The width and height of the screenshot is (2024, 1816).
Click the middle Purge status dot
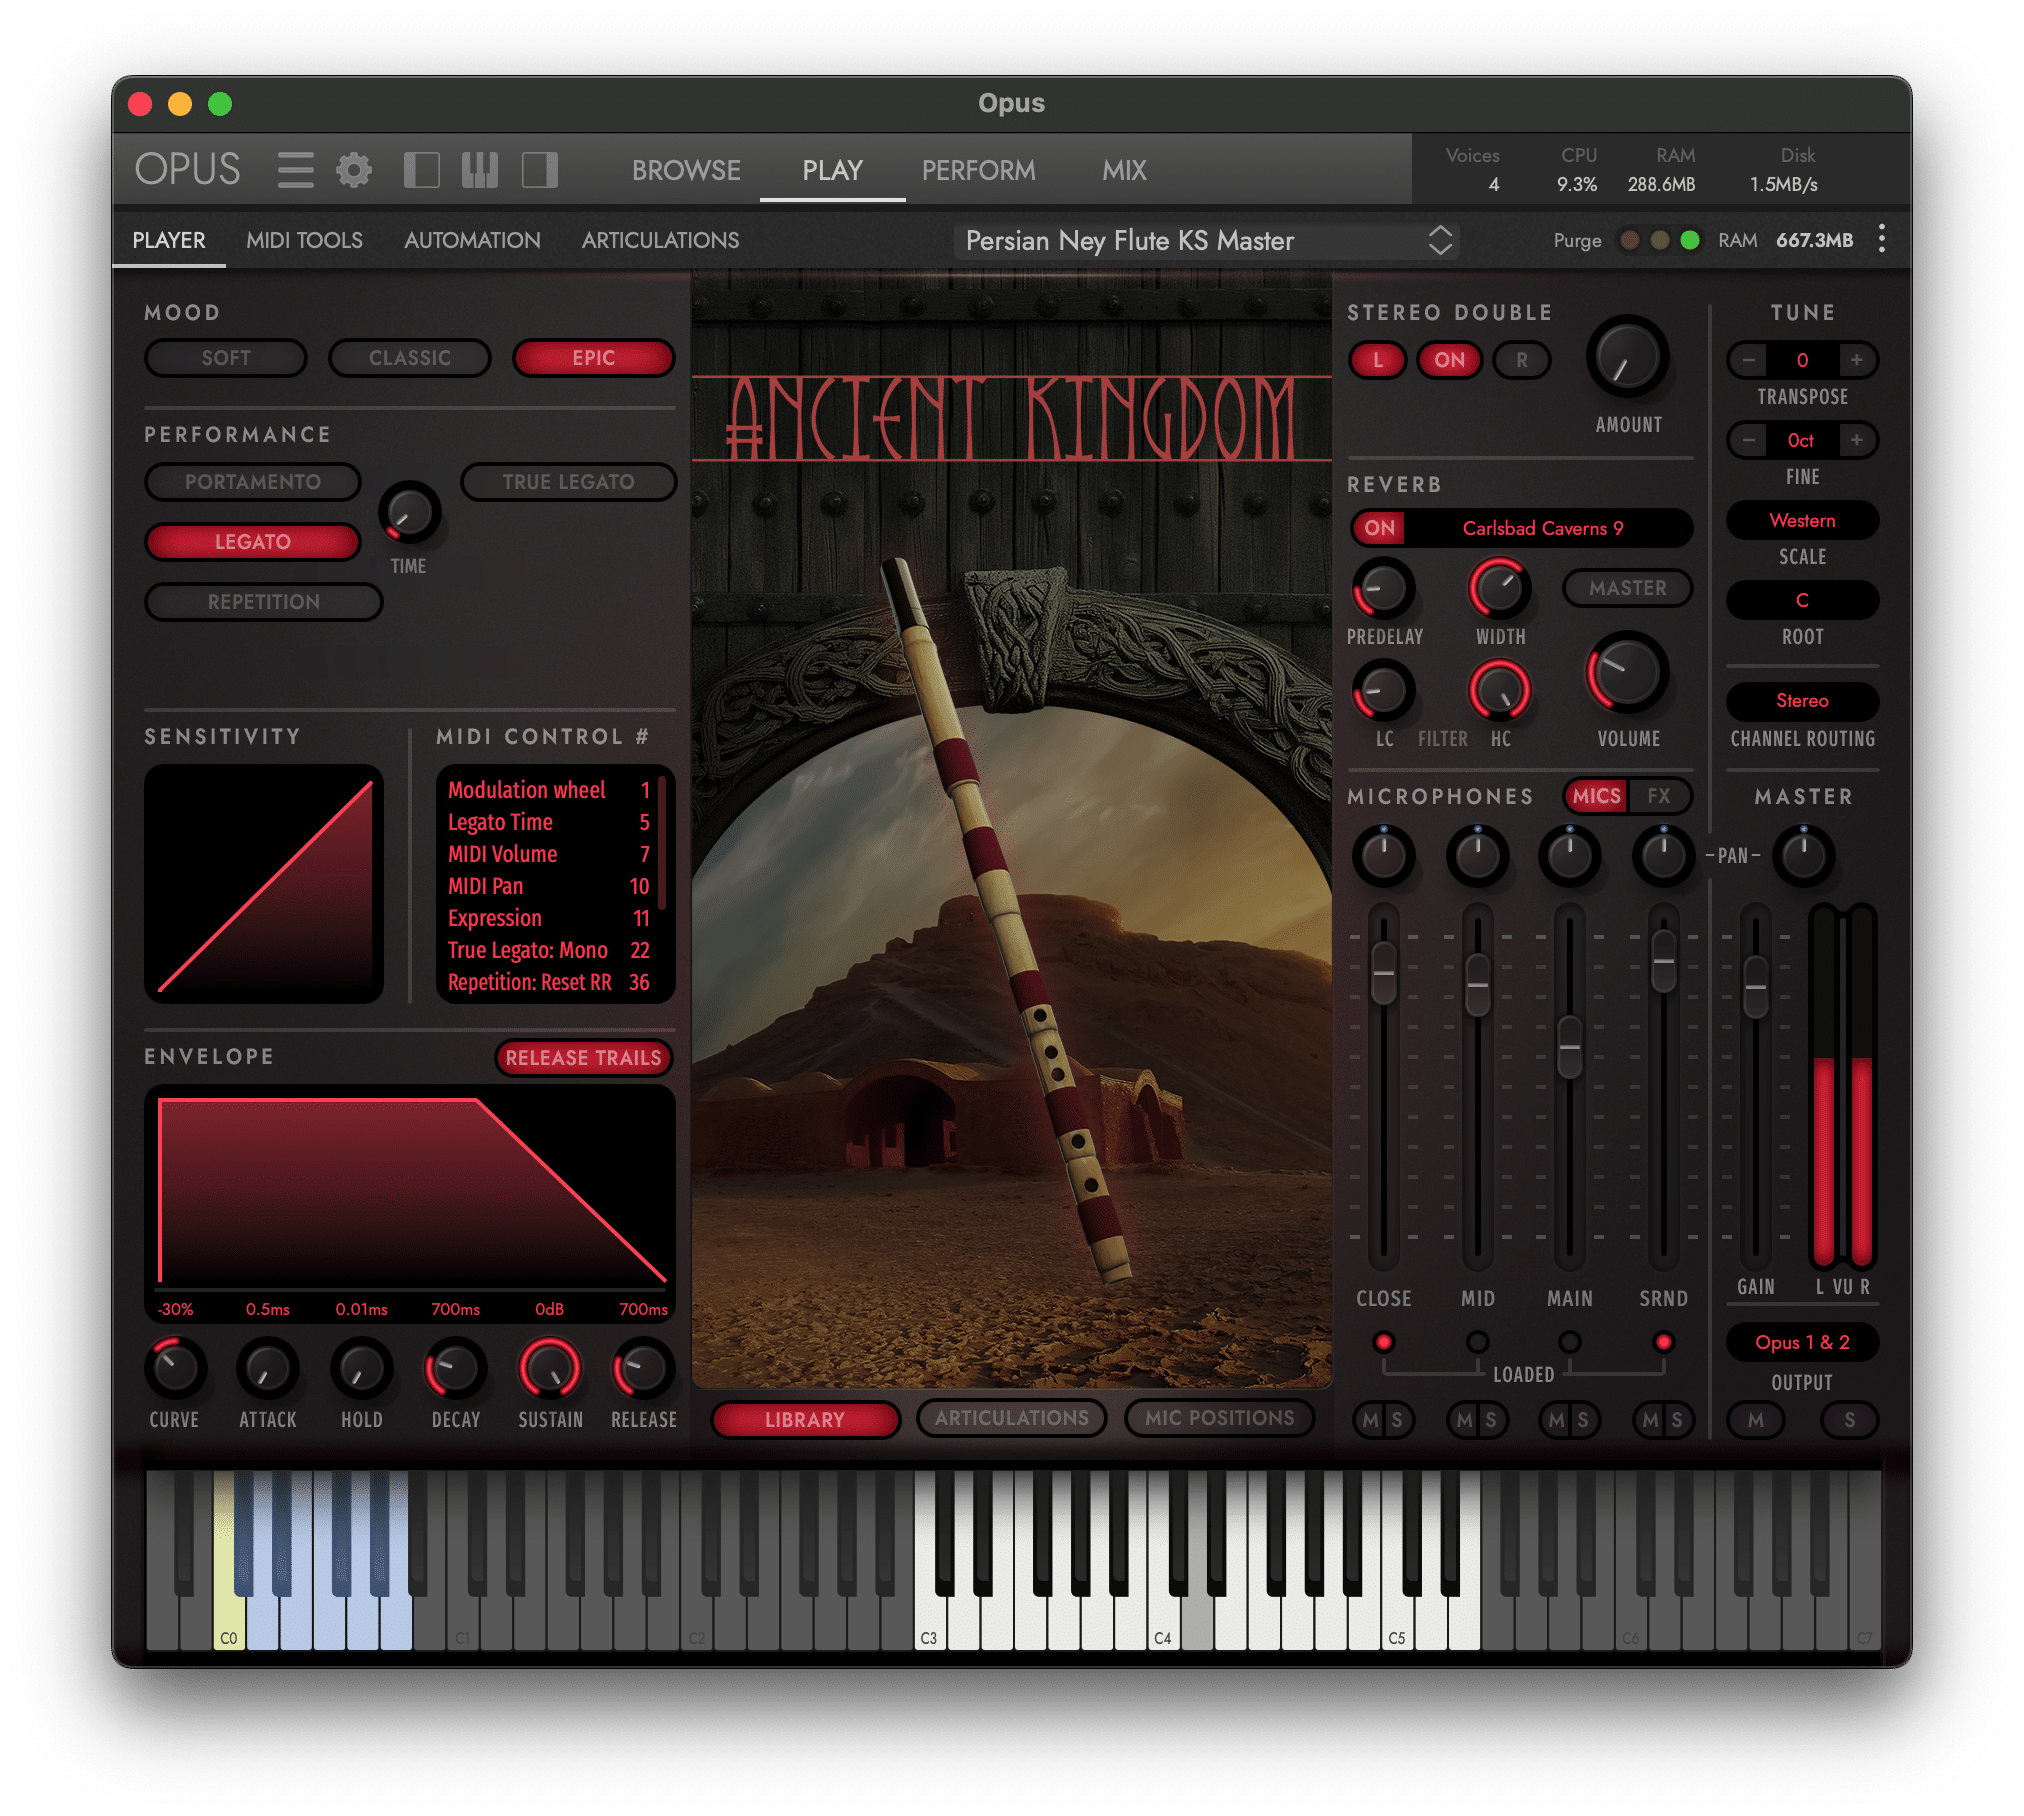[1659, 240]
